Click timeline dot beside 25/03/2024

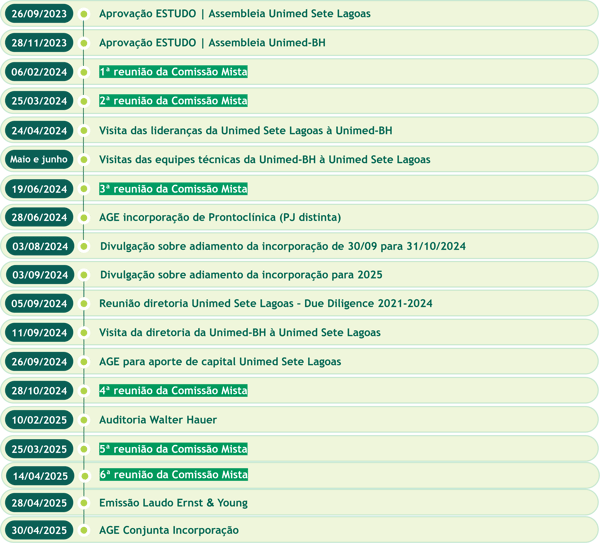pyautogui.click(x=84, y=101)
